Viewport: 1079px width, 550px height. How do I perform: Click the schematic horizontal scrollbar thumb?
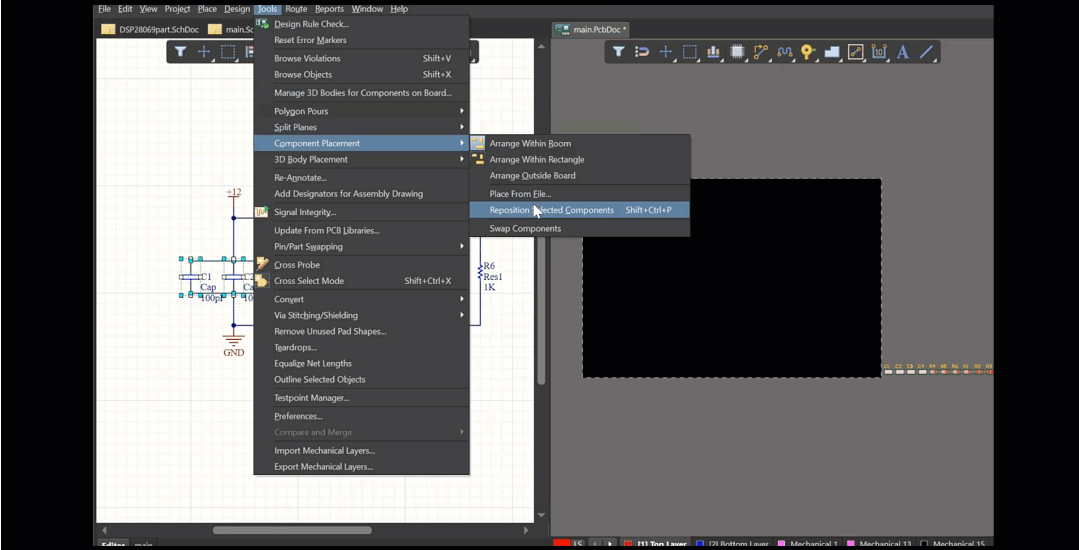point(292,530)
